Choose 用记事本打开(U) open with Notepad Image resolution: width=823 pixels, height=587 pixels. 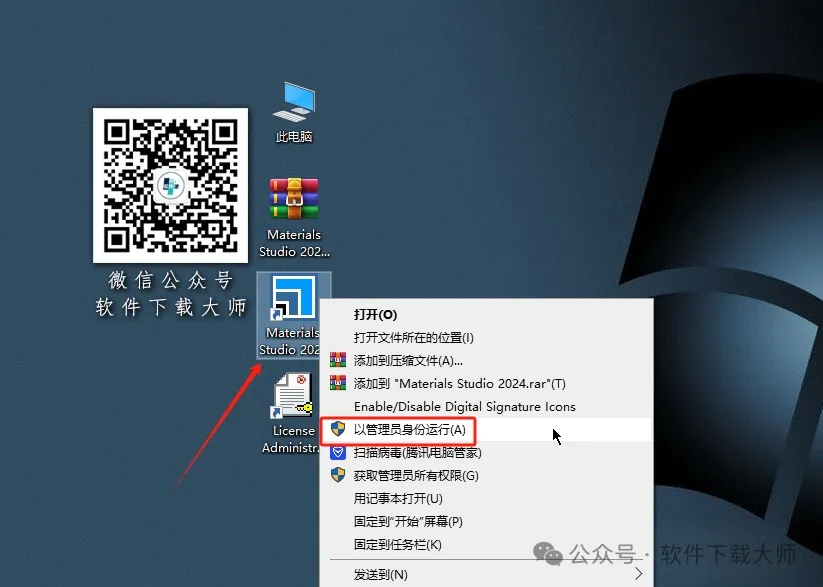[x=400, y=497]
